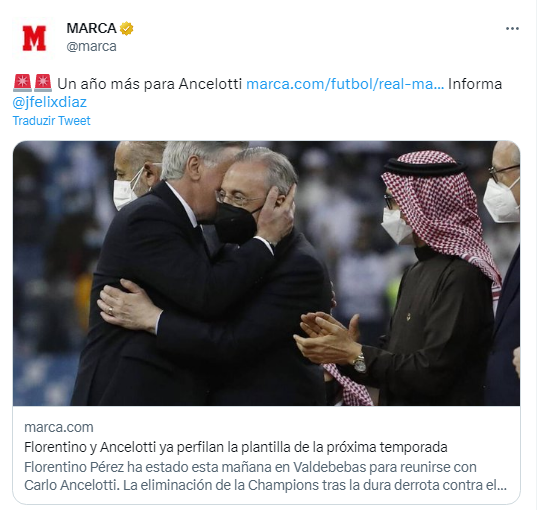Image resolution: width=550 pixels, height=510 pixels.
Task: Click Traduzir Tweet to translate
Action: pos(52,121)
